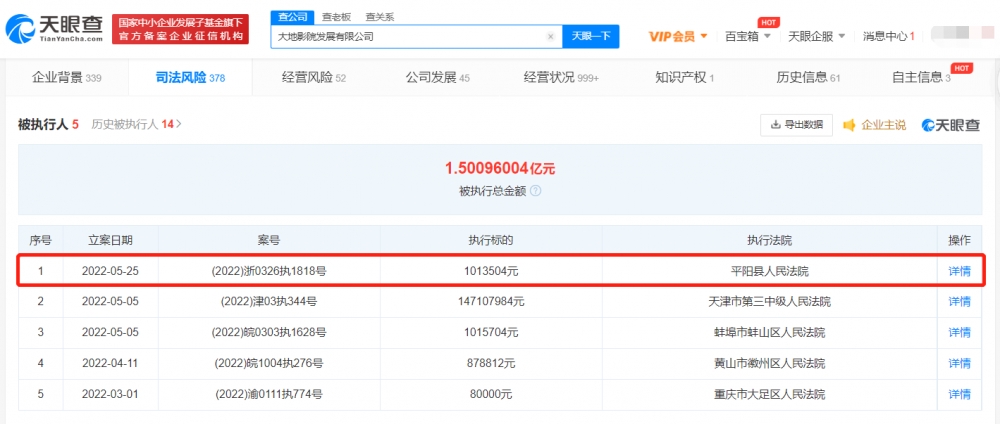Click the 执行标的 column header
Image resolution: width=1000 pixels, height=424 pixels.
491,240
